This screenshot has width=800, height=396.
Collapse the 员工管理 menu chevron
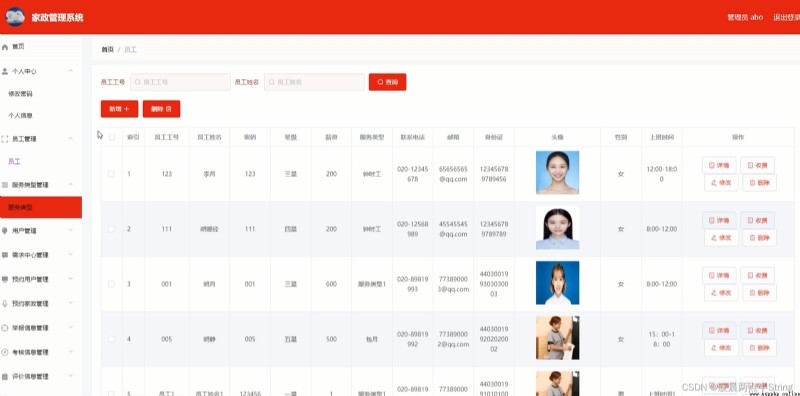70,138
